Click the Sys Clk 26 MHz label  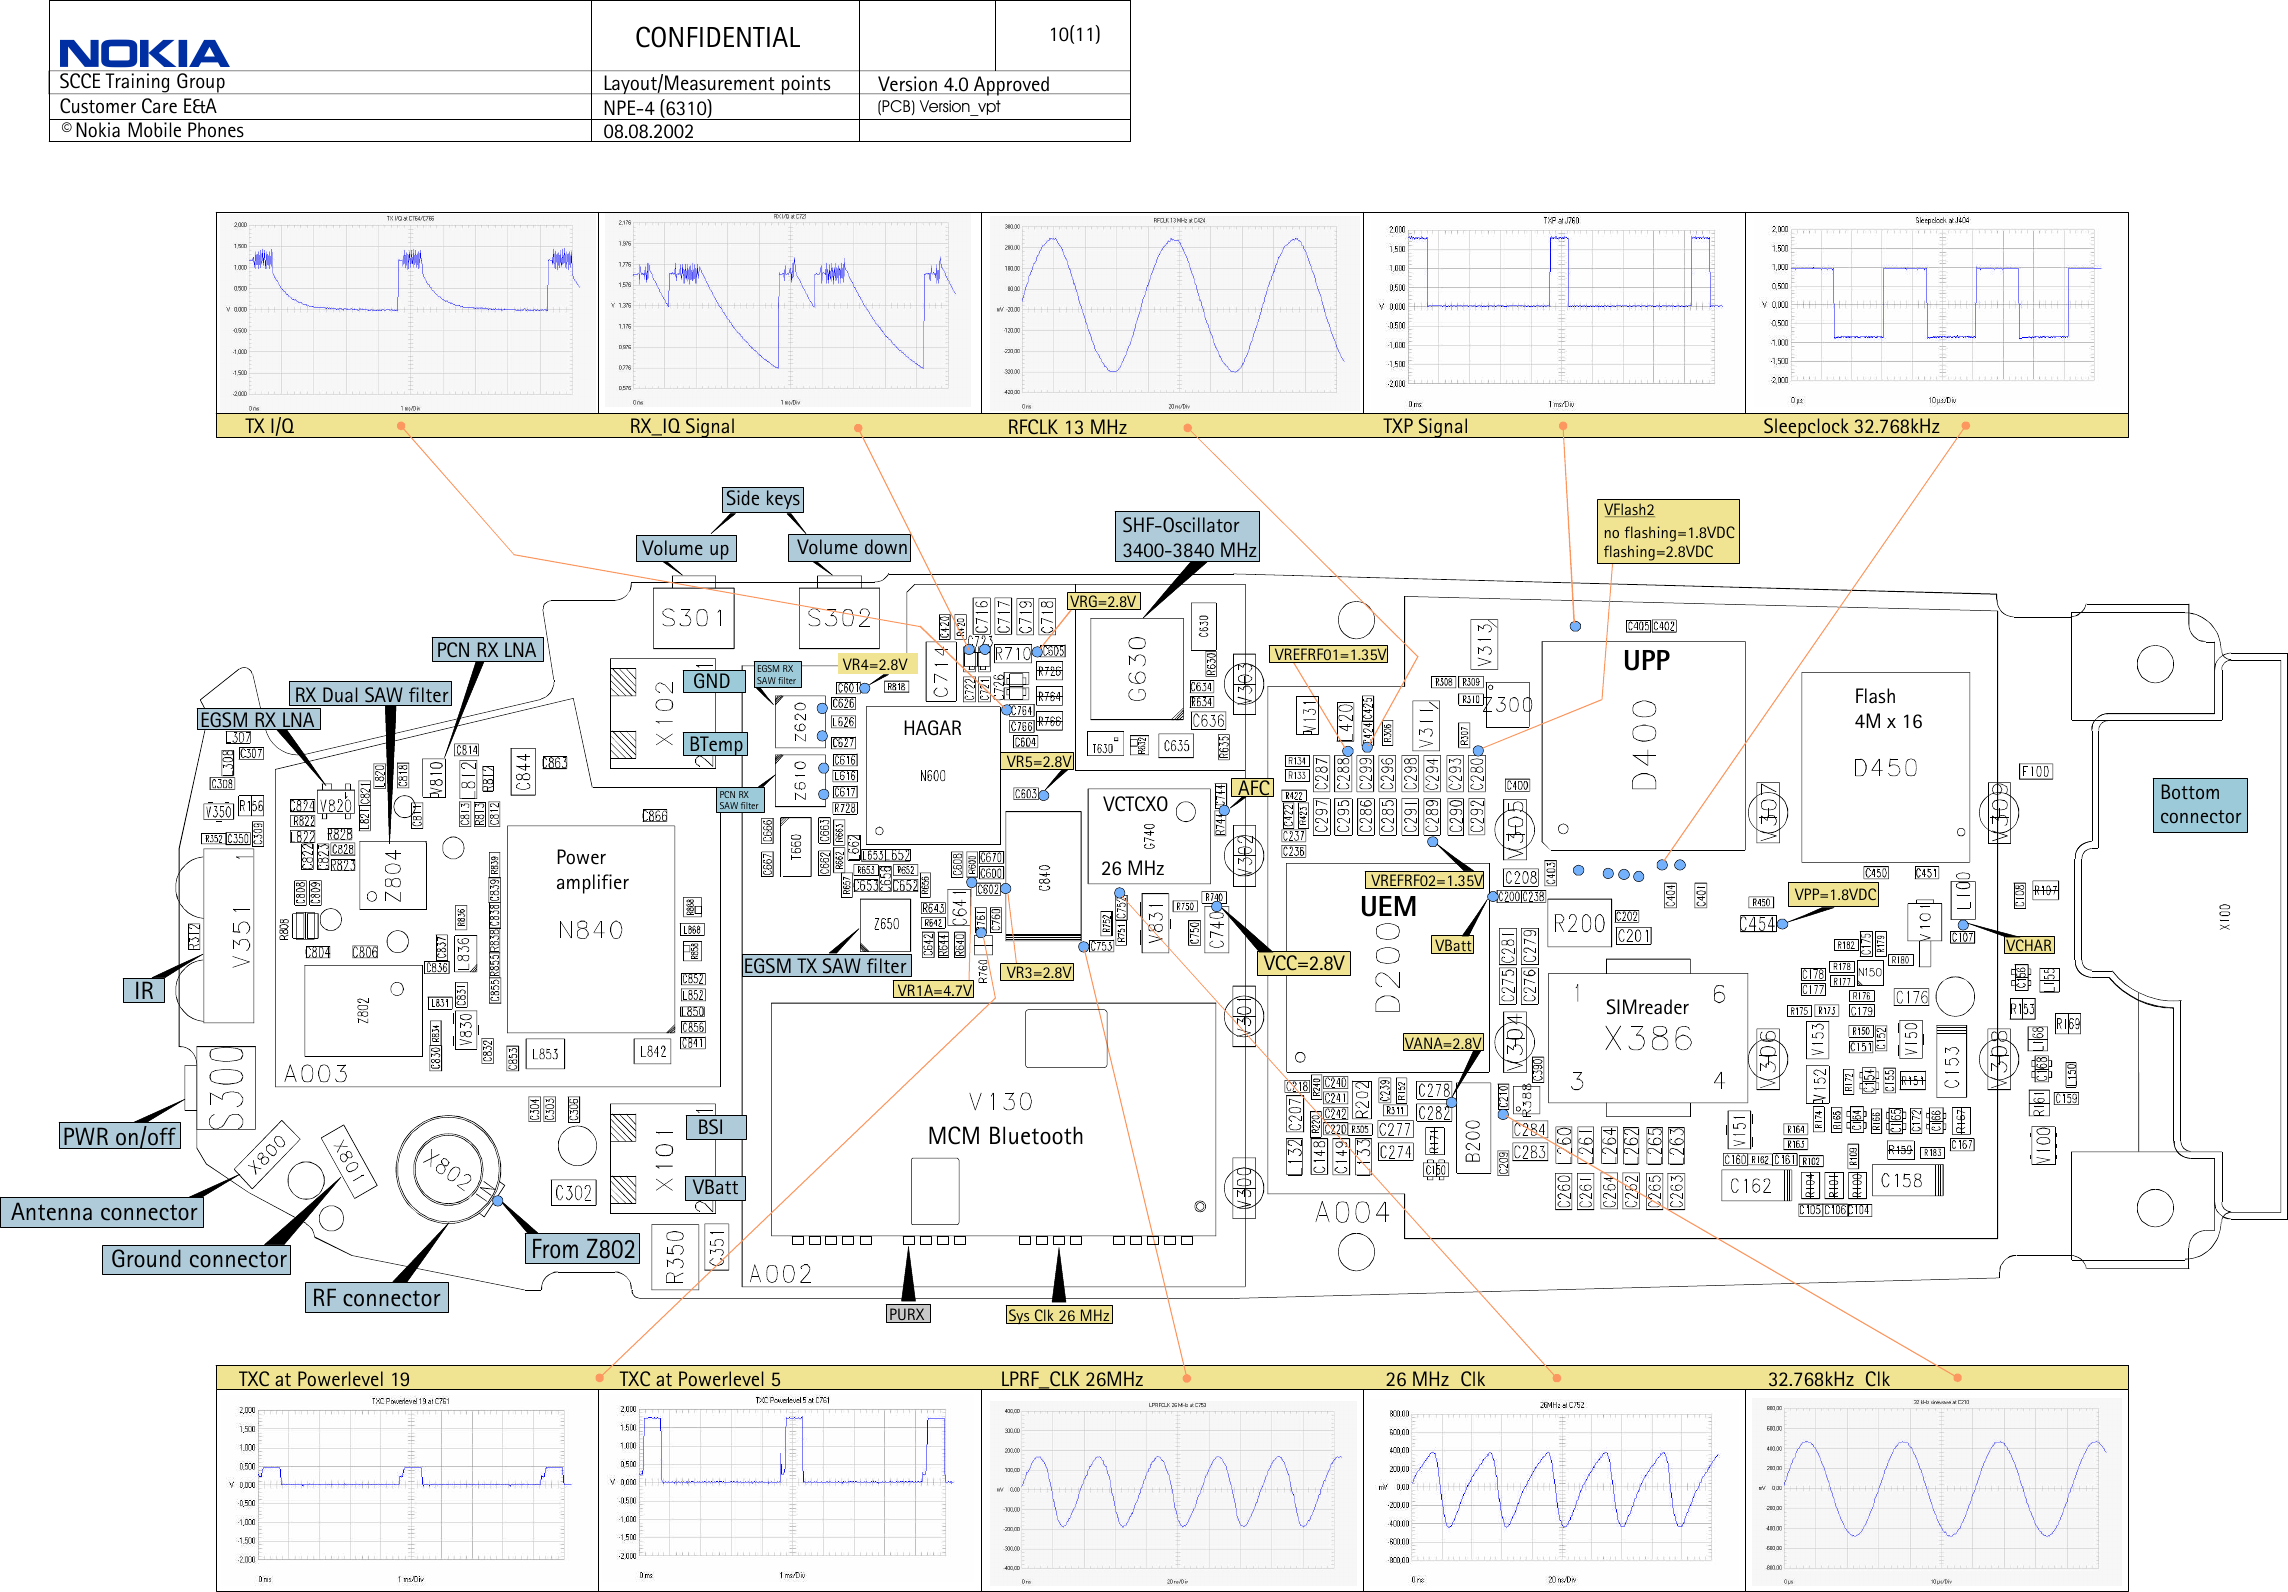pos(1058,1315)
